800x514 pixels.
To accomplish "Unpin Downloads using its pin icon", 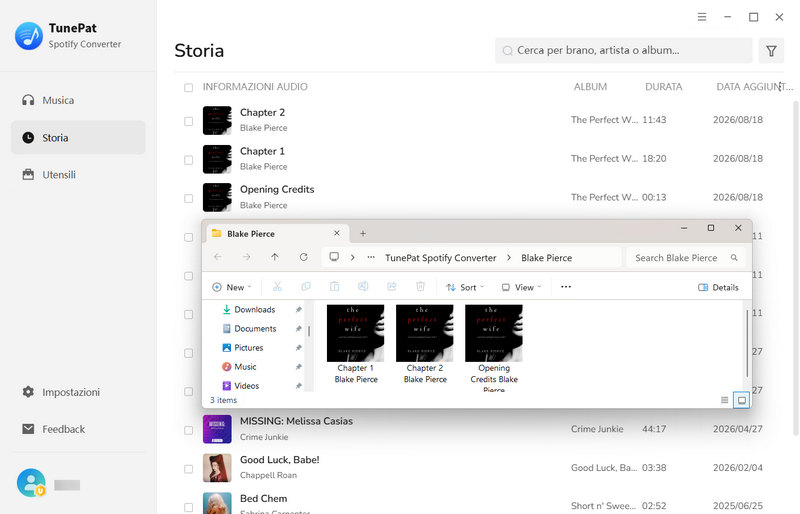I will [x=298, y=310].
